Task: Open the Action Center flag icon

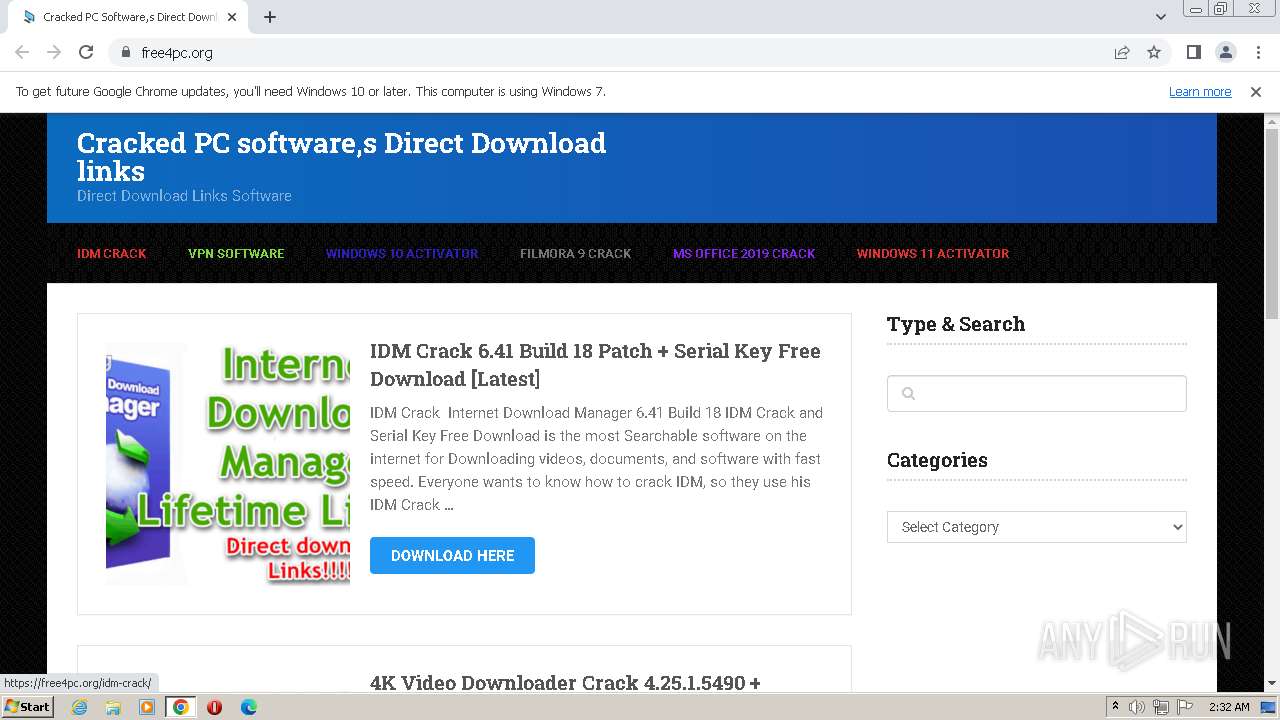Action: click(1184, 707)
